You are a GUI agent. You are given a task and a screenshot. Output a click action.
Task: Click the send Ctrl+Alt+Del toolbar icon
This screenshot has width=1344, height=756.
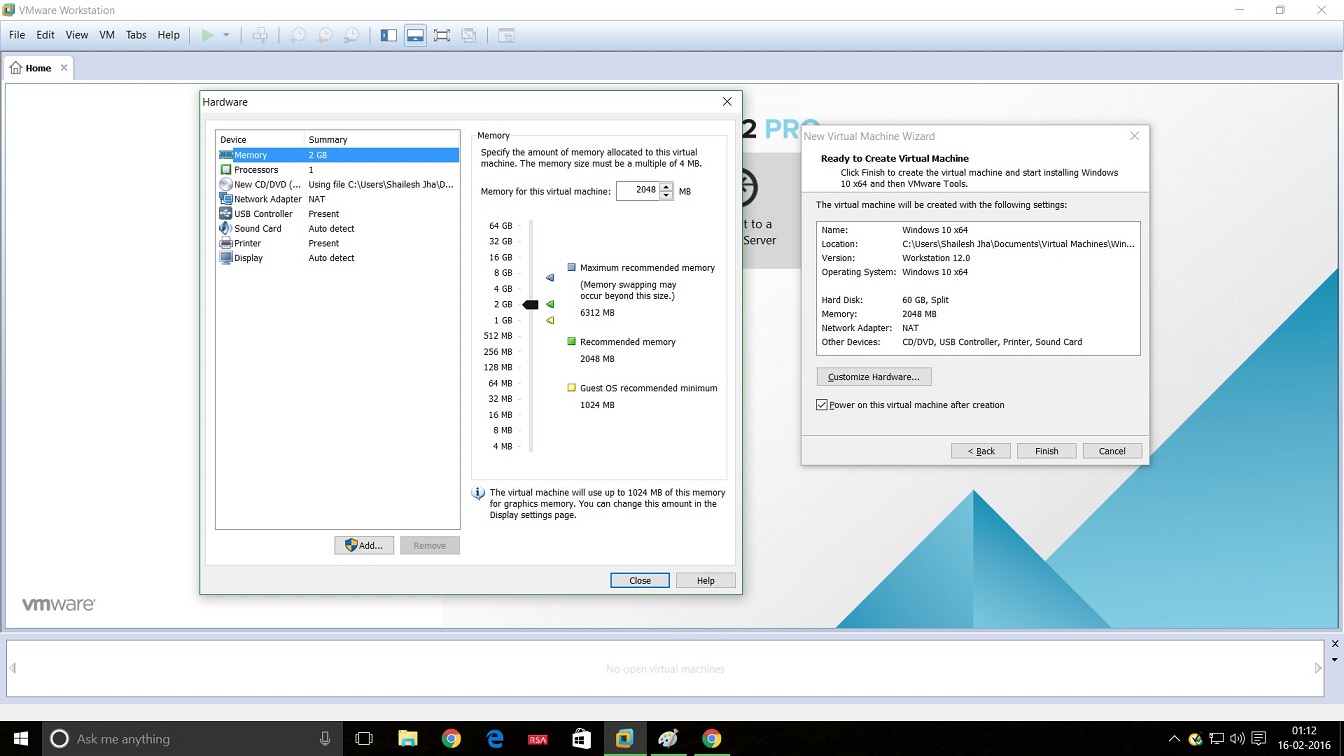260,35
